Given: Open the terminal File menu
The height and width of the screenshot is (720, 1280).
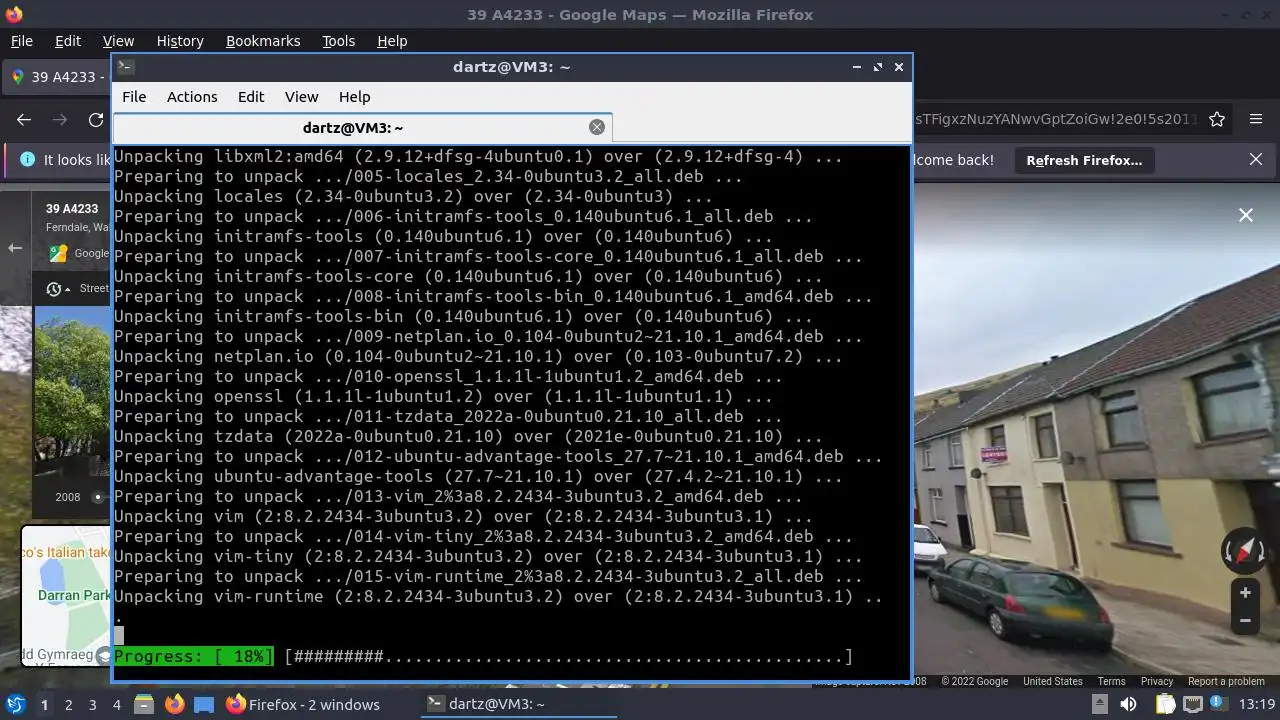Looking at the screenshot, I should 134,97.
